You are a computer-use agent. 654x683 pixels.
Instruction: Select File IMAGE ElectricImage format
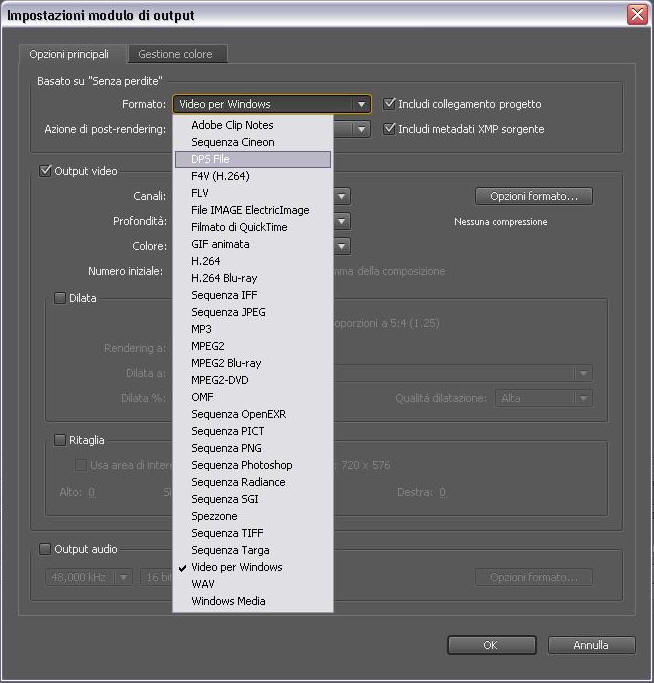click(253, 210)
